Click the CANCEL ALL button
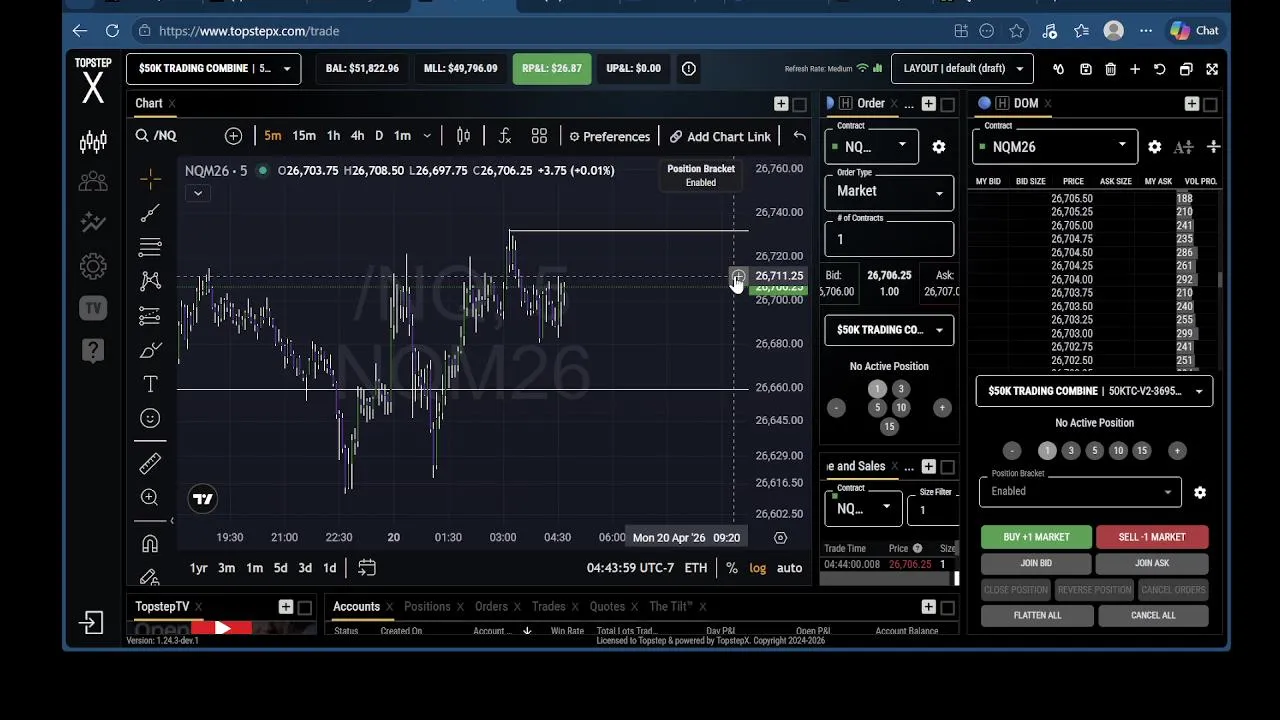This screenshot has width=1280, height=720. tap(1153, 615)
